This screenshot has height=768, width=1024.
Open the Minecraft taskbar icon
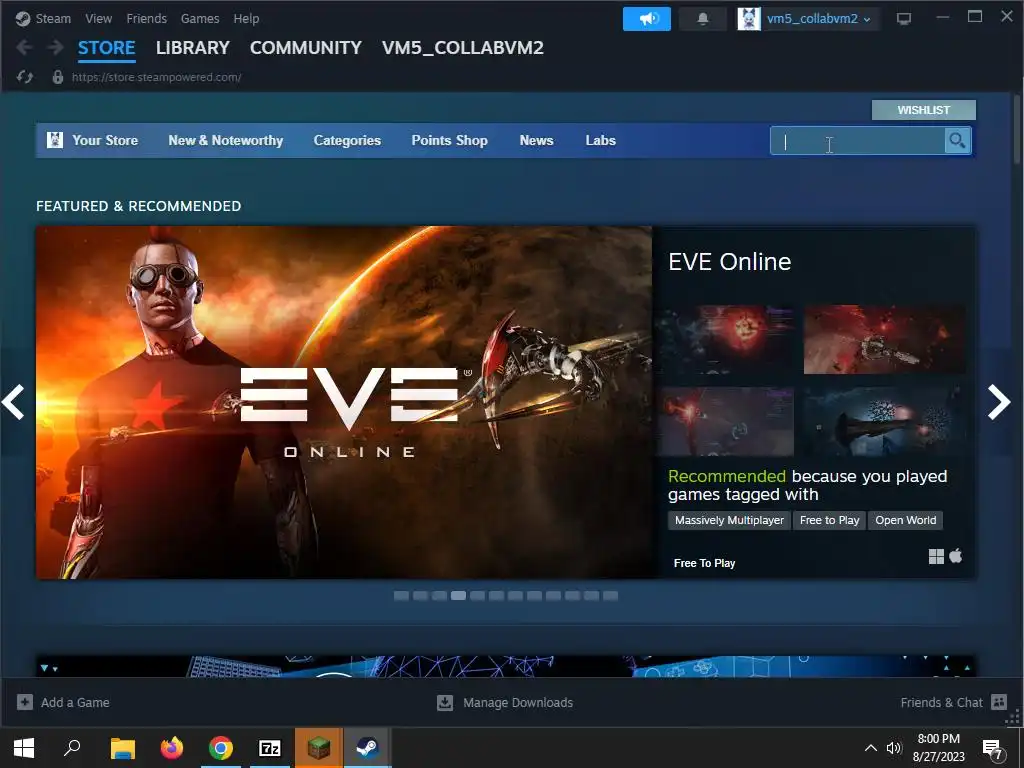(x=319, y=748)
